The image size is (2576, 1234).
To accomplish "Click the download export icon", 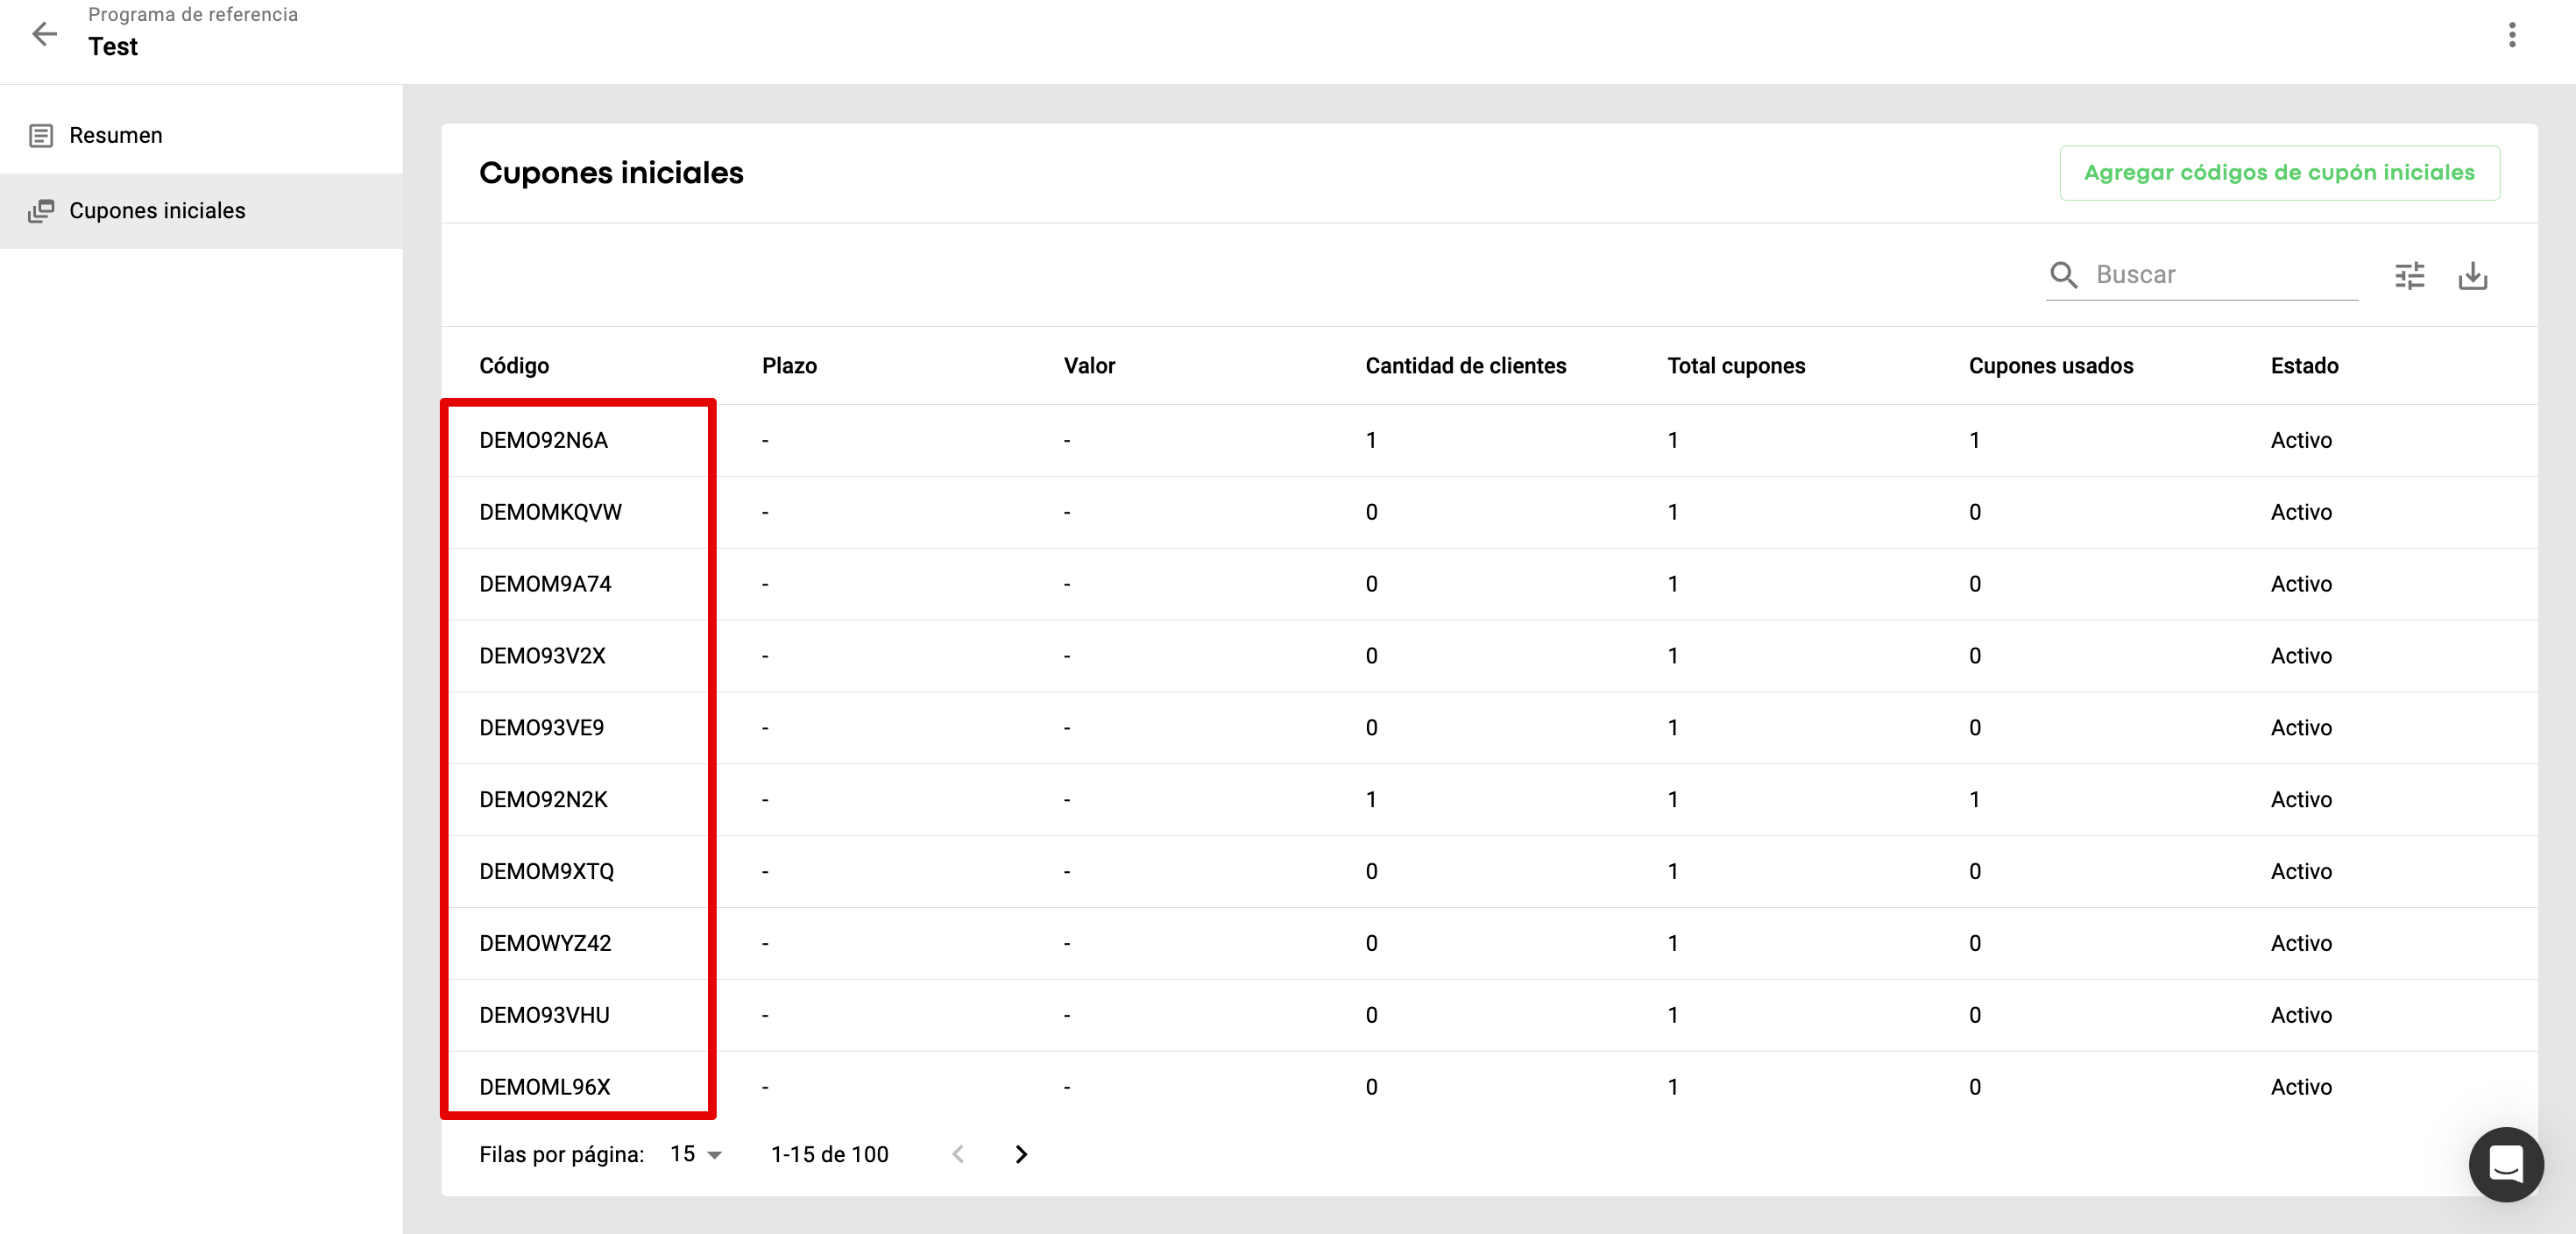I will tap(2472, 276).
